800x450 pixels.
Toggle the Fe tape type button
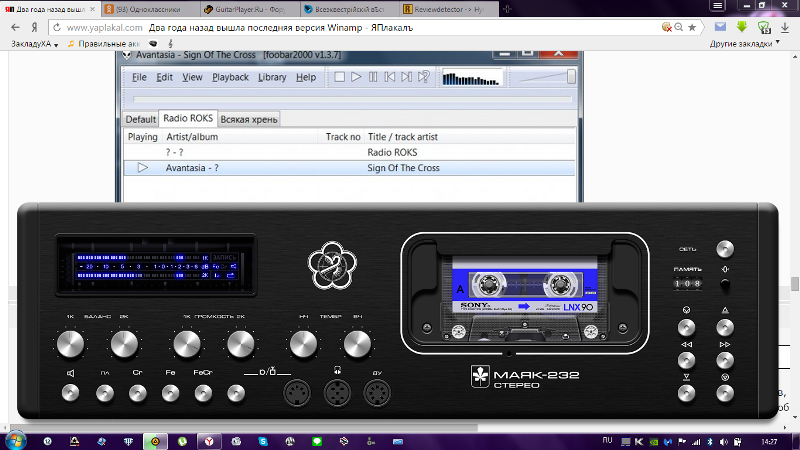pos(170,393)
